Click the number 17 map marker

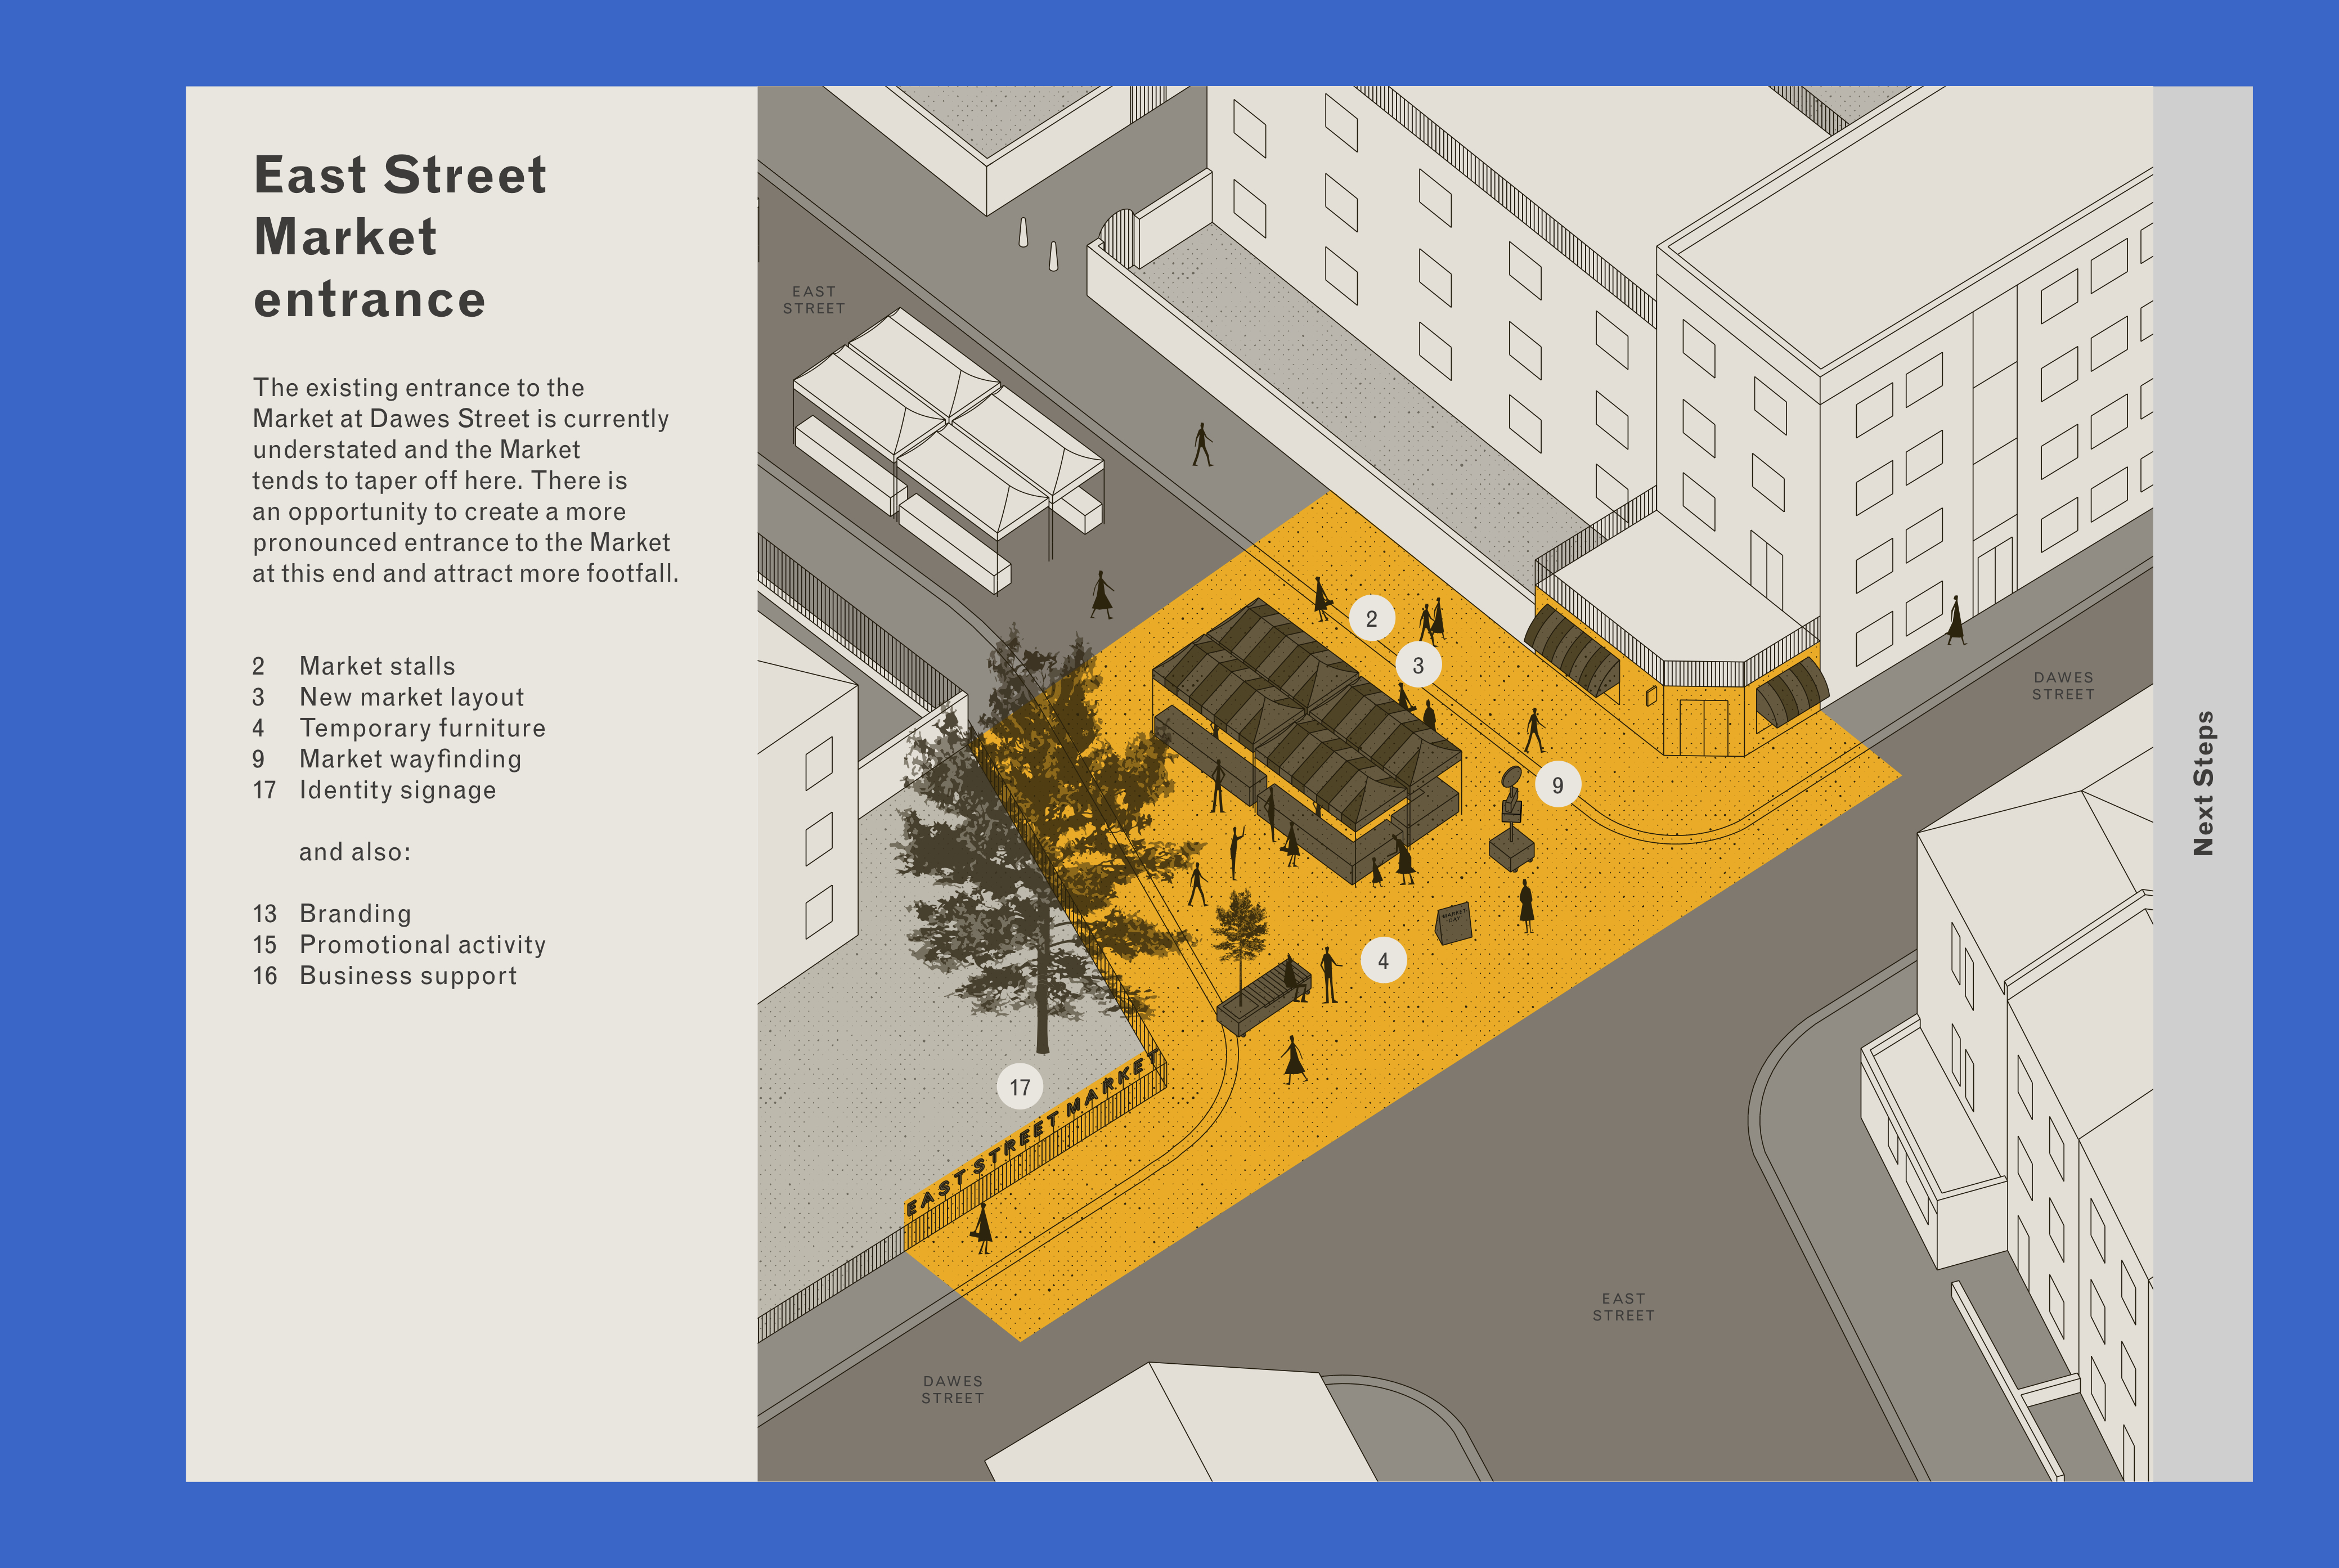tap(1019, 1087)
